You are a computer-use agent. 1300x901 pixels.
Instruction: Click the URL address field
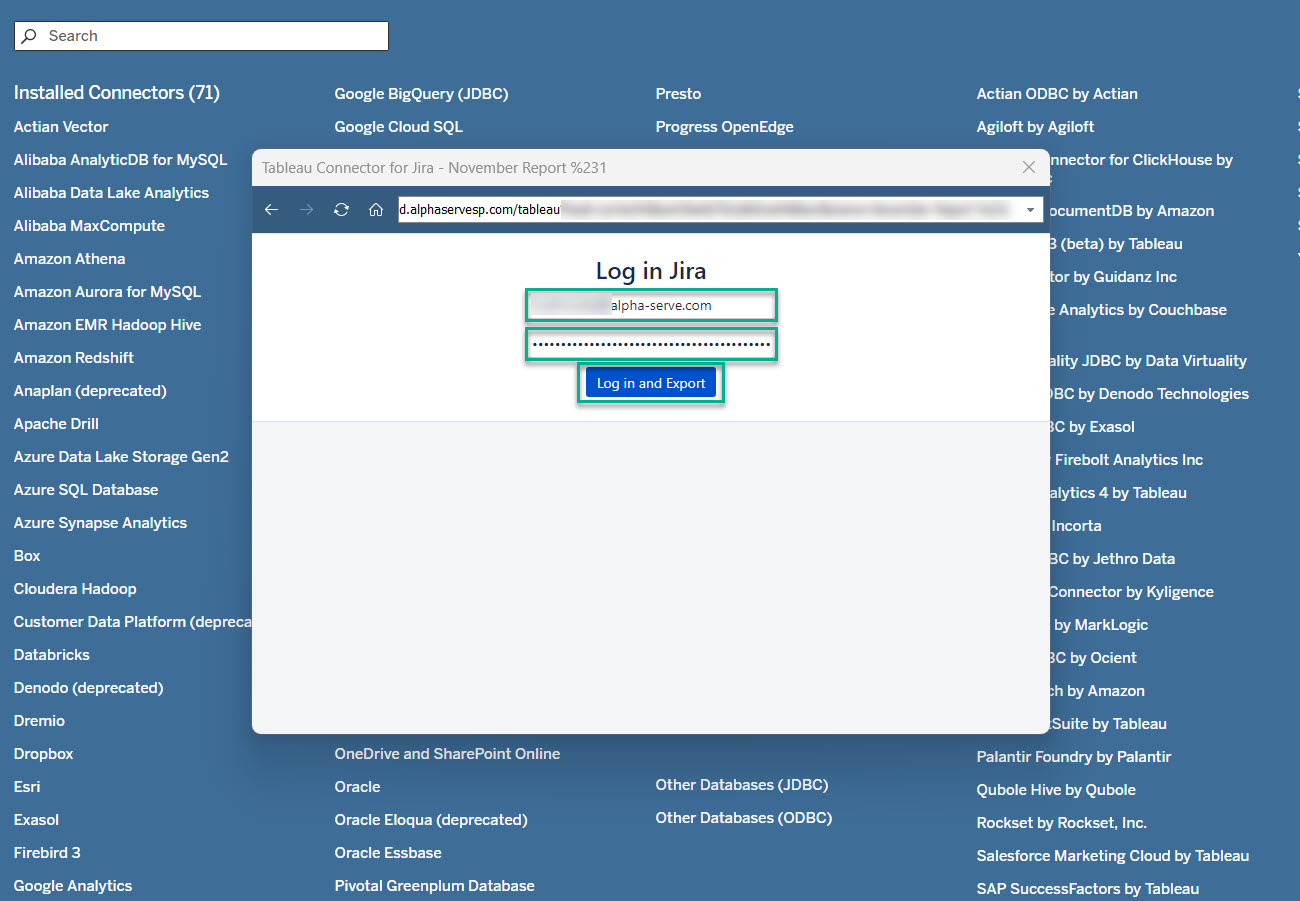click(700, 210)
